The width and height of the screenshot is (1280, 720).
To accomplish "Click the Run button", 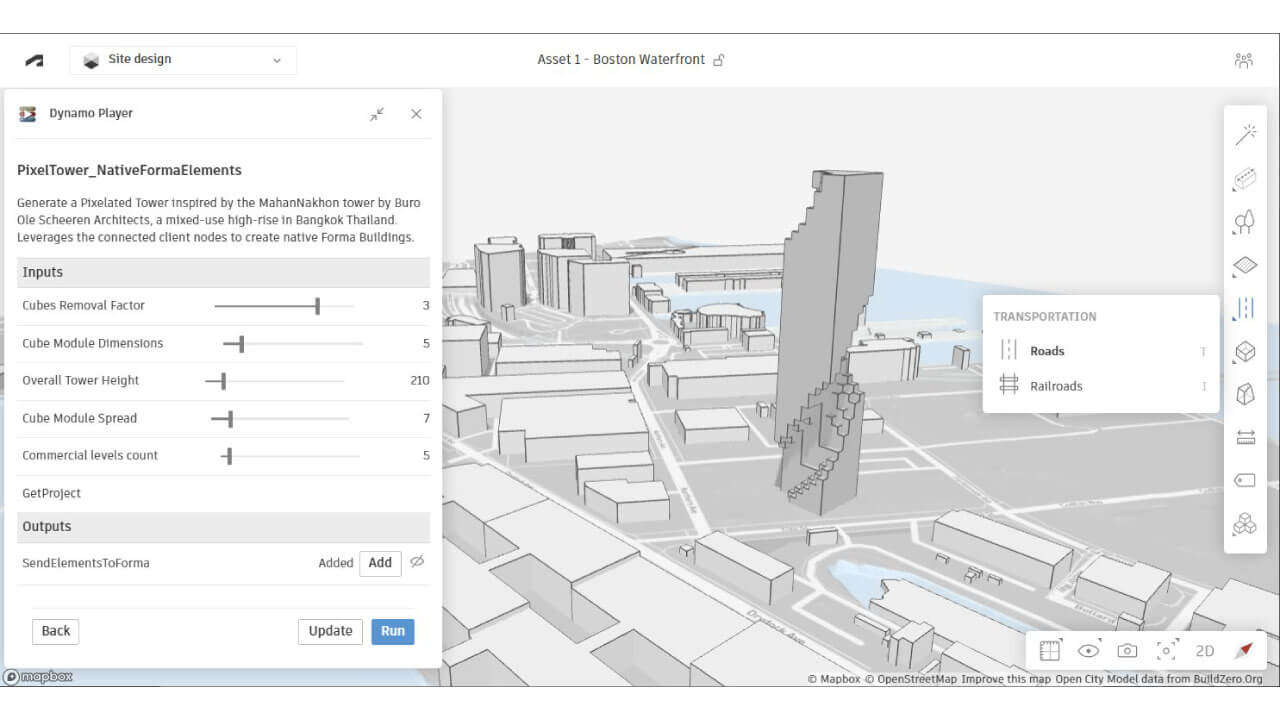I will [x=393, y=631].
